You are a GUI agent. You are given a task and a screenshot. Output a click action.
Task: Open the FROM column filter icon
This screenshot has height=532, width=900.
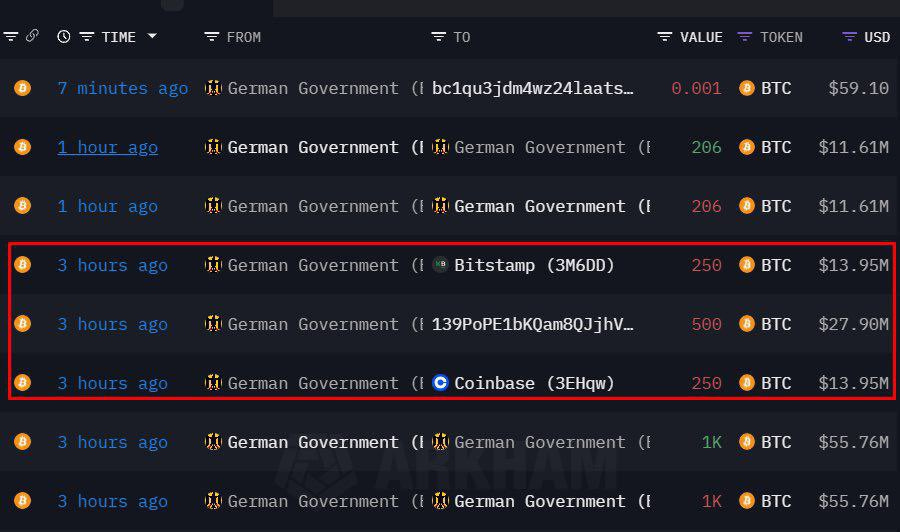click(211, 37)
